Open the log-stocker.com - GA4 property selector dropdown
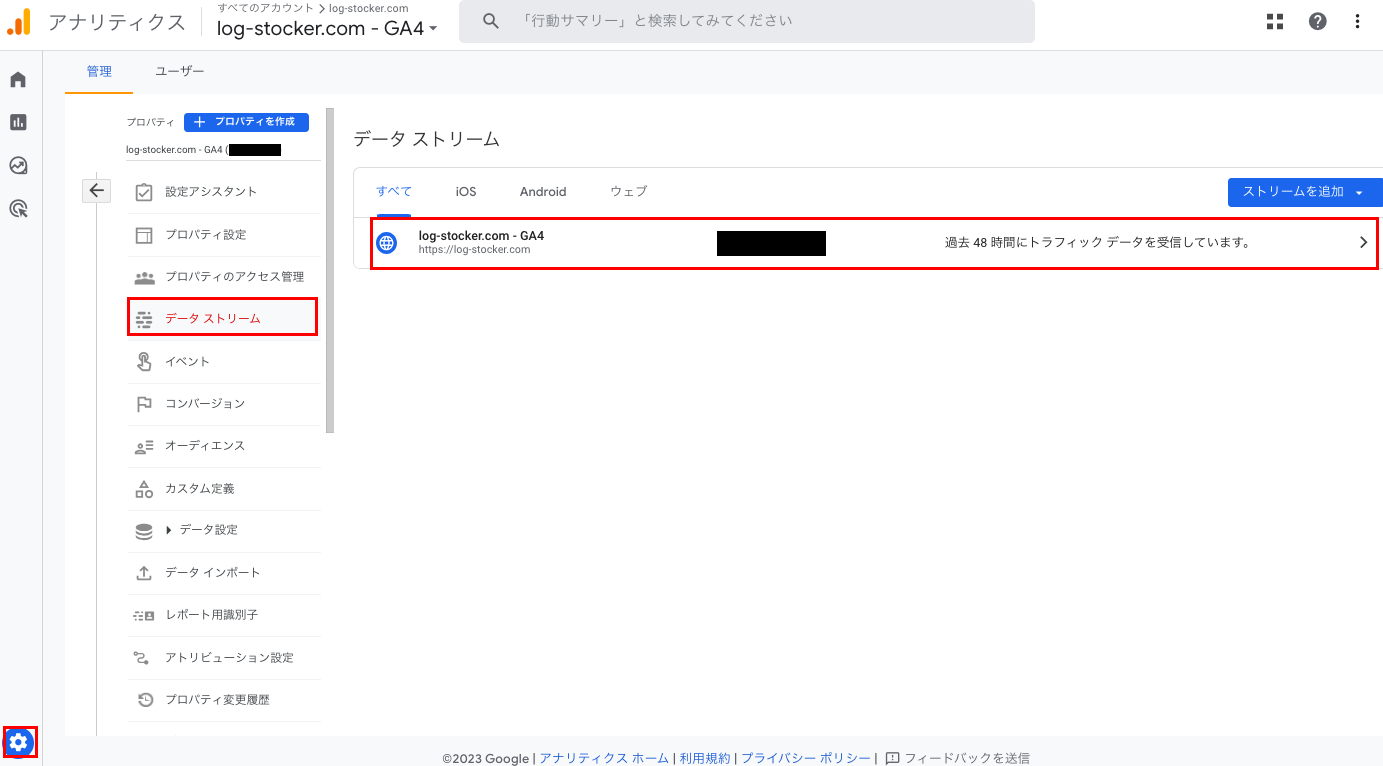 tap(327, 28)
